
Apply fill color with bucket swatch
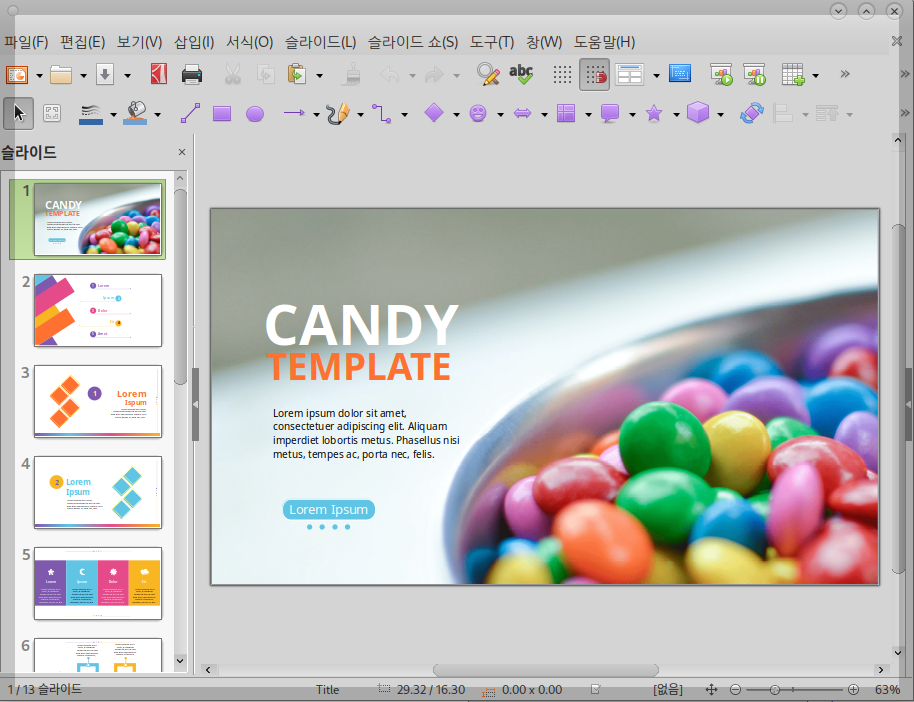(x=135, y=114)
